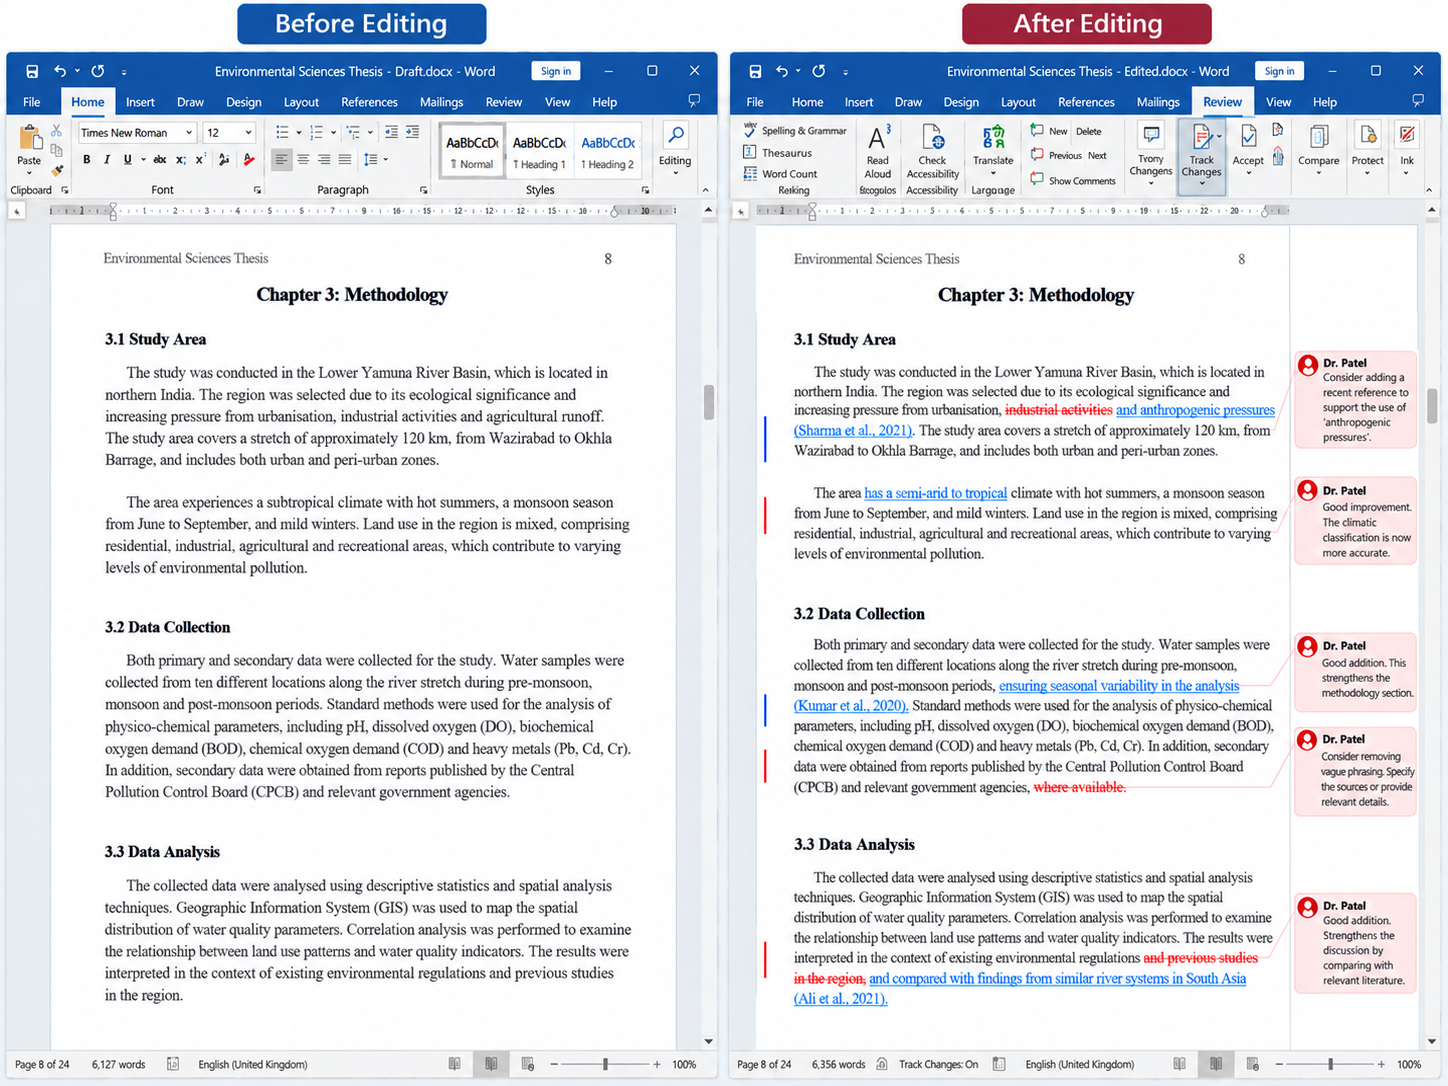The image size is (1448, 1086).
Task: Open the Times New Roman font dropdown
Action: [188, 132]
